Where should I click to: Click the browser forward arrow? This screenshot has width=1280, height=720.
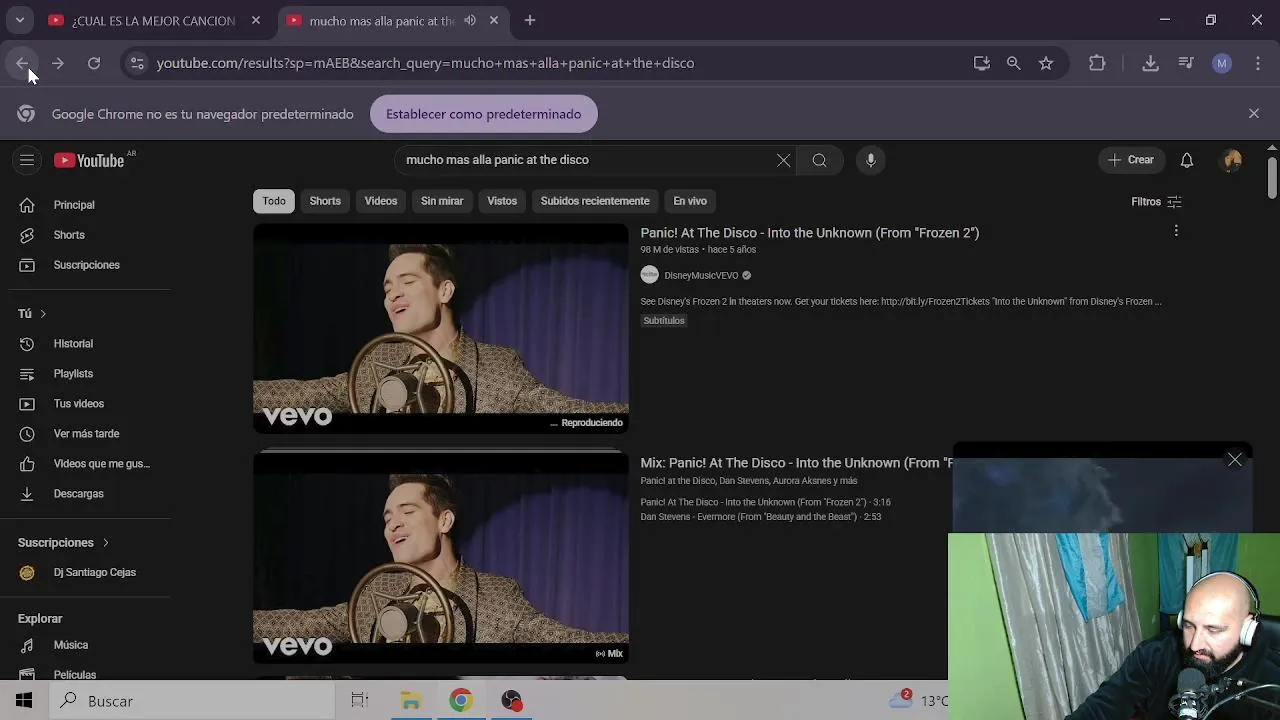pyautogui.click(x=58, y=63)
